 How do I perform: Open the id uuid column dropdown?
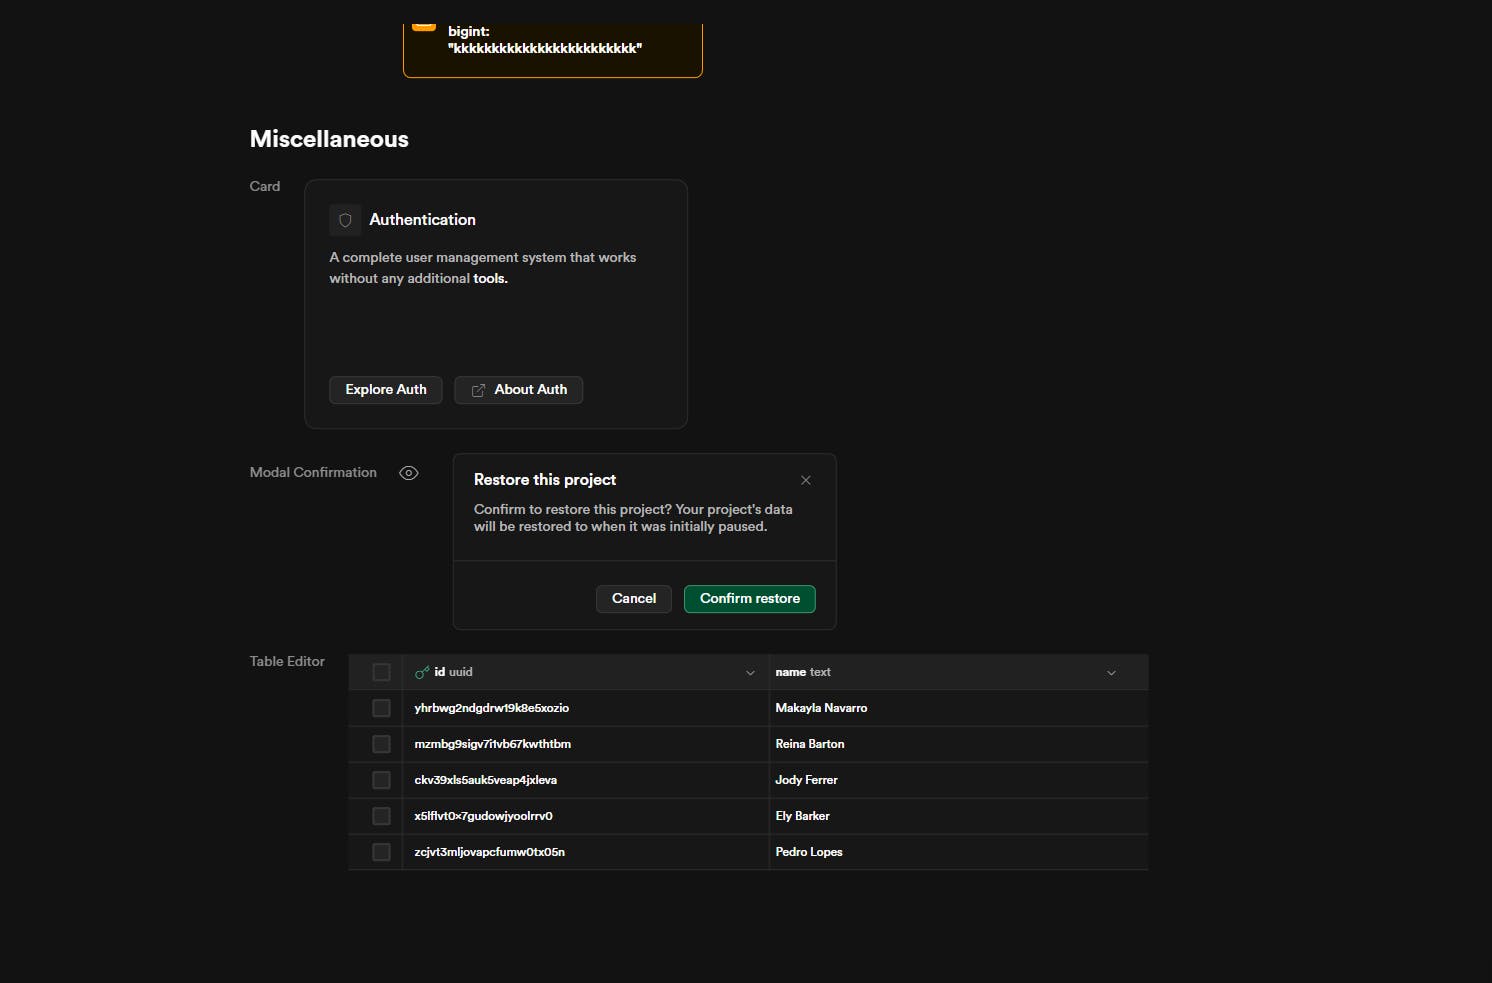coord(750,673)
